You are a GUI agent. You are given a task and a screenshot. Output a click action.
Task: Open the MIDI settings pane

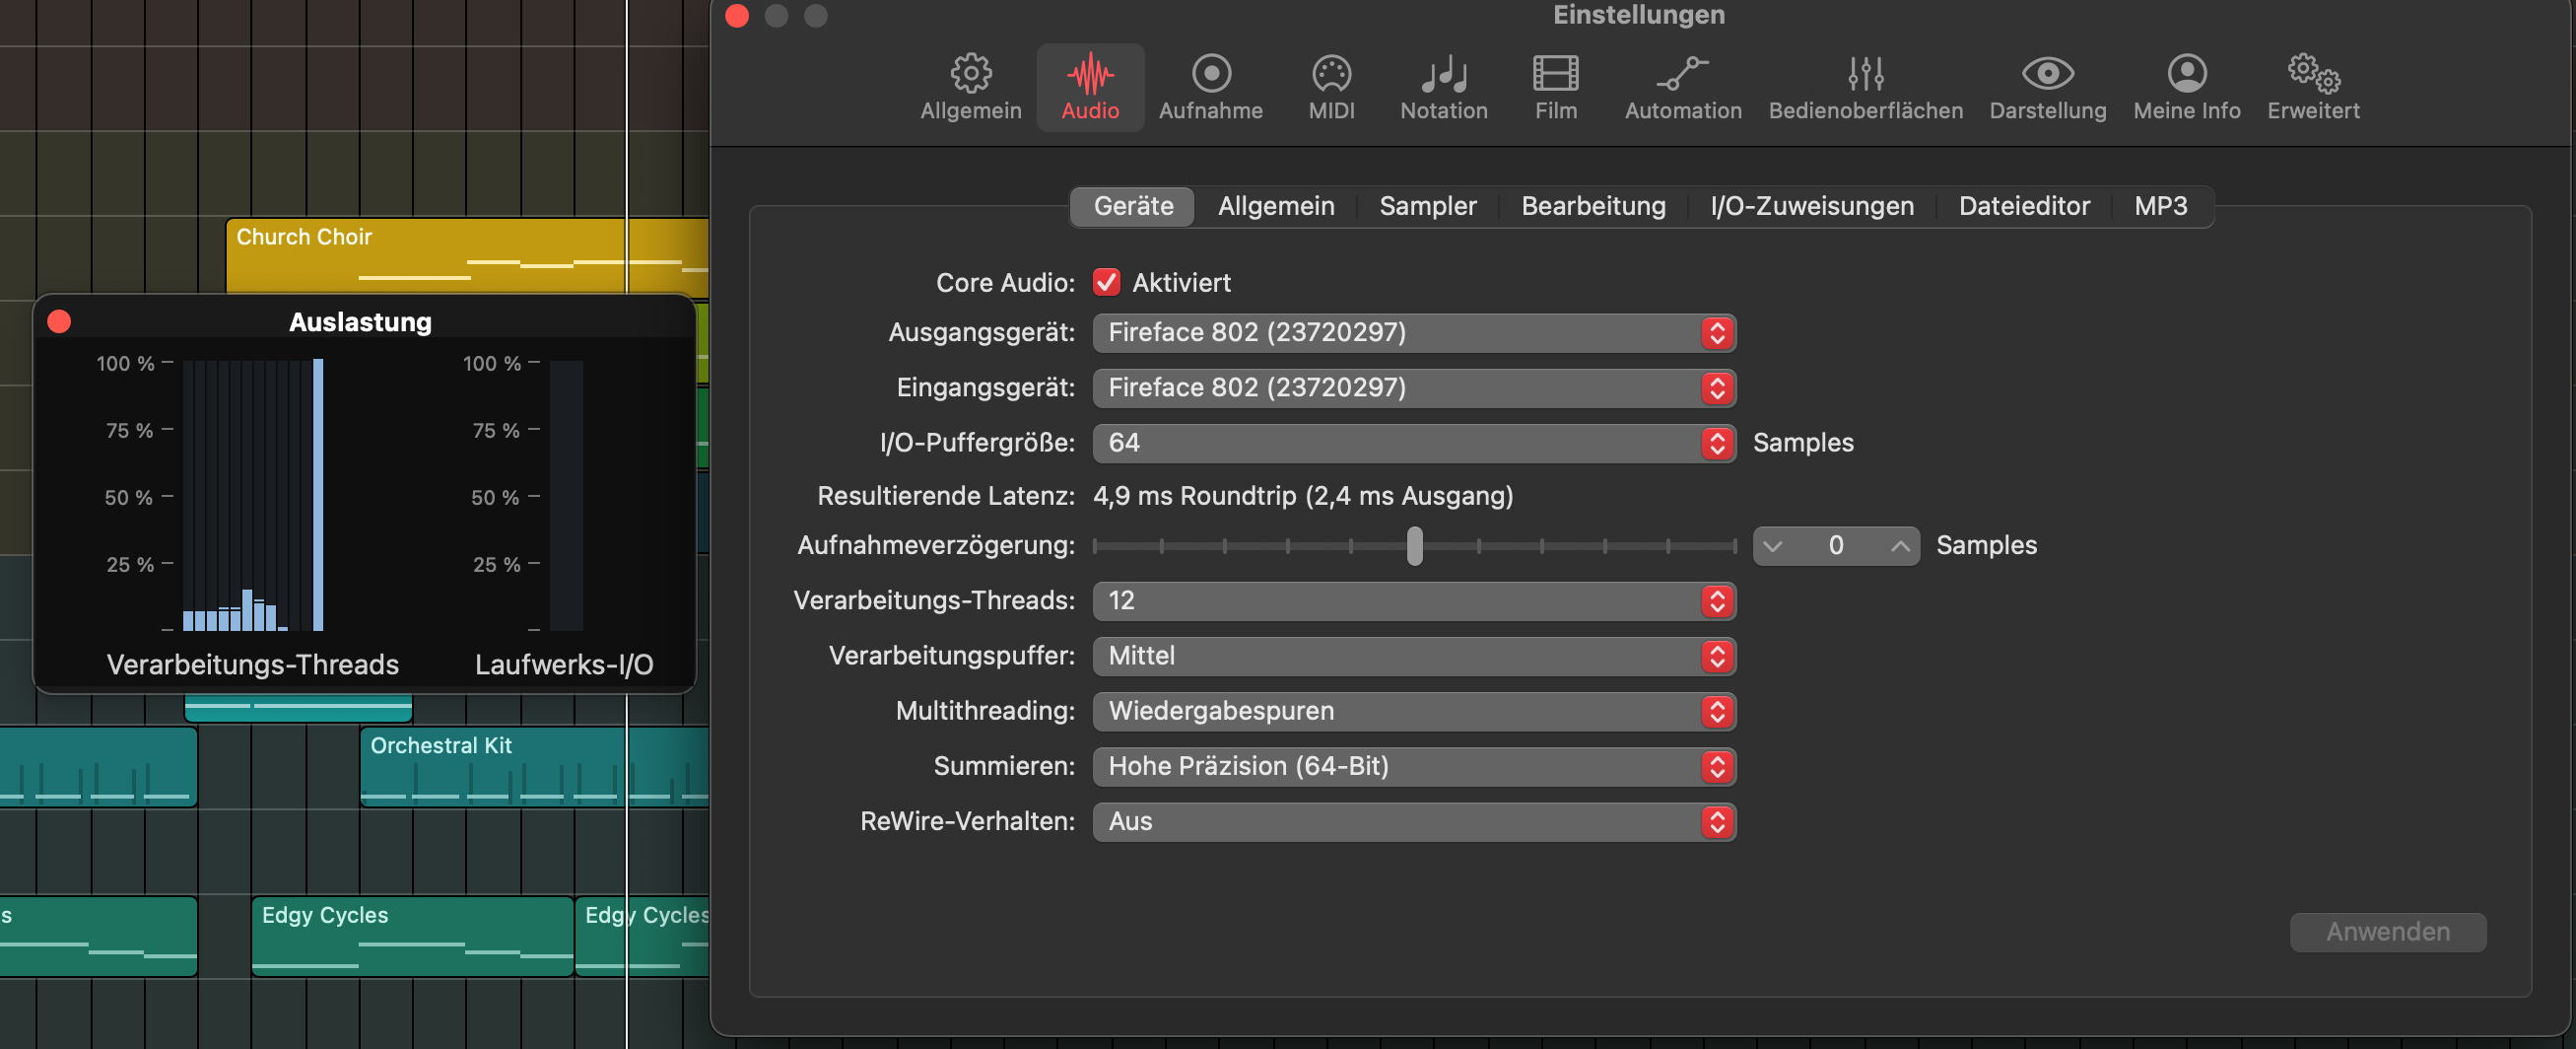coord(1331,86)
